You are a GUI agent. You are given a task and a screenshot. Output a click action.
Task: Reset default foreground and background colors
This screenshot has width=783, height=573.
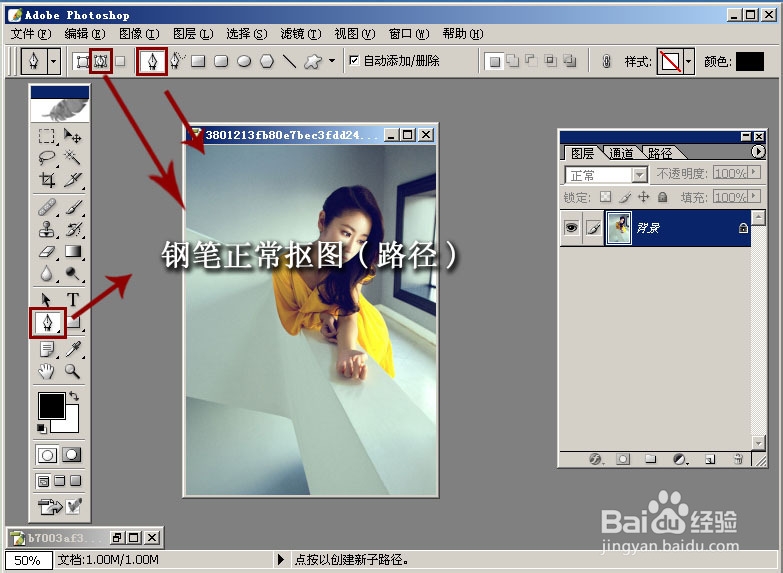[x=42, y=428]
